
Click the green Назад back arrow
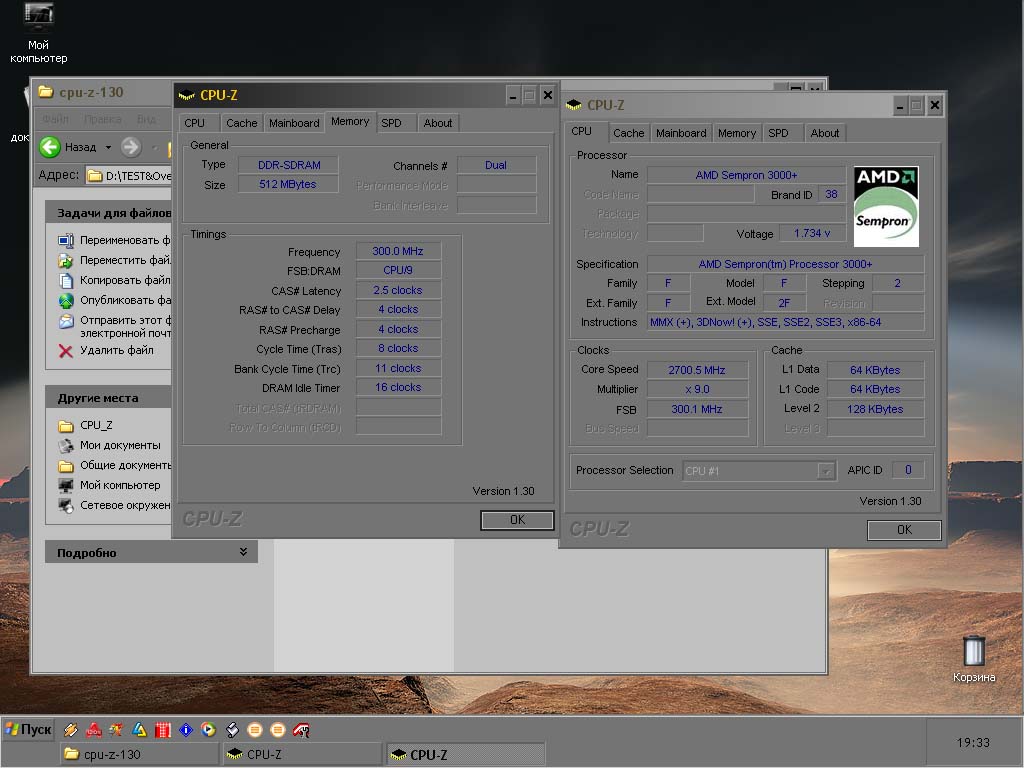50,147
